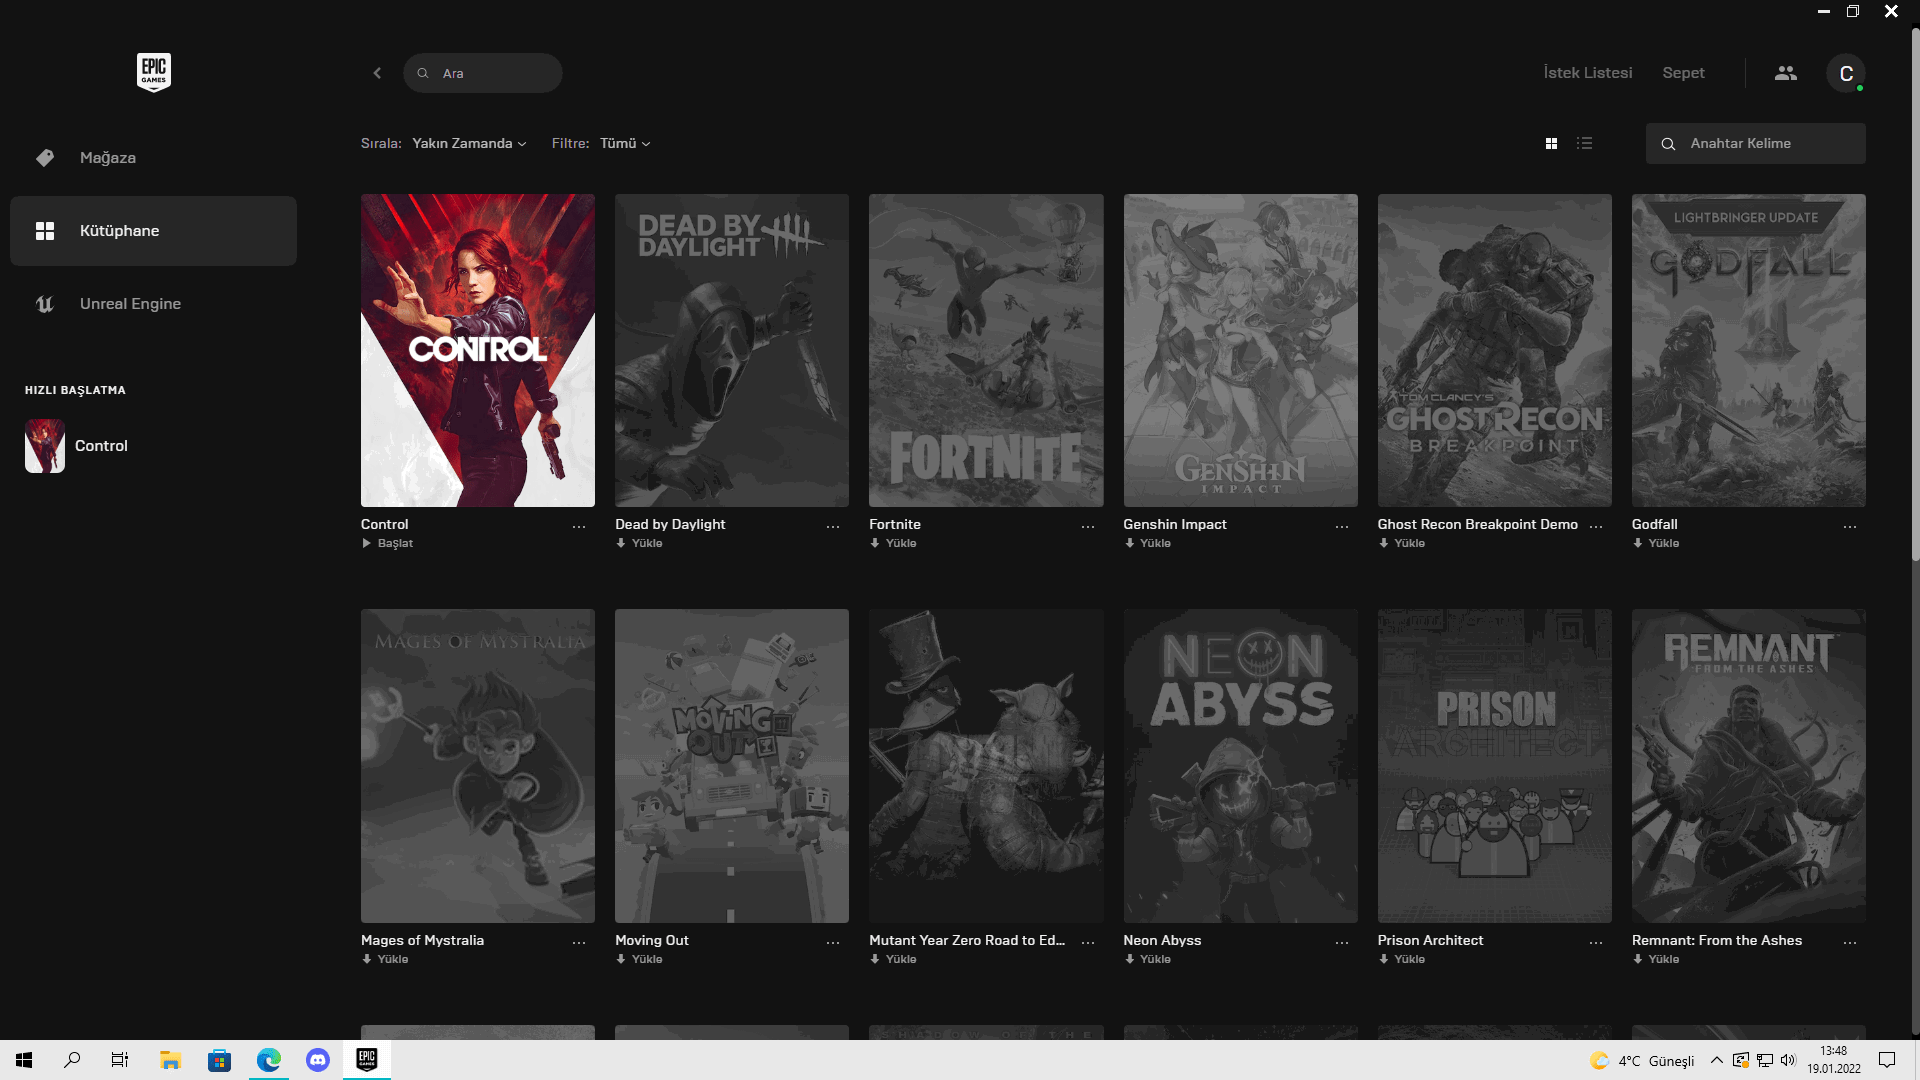Open options menu for Mages of Mystralia
1920x1080 pixels.
579,943
